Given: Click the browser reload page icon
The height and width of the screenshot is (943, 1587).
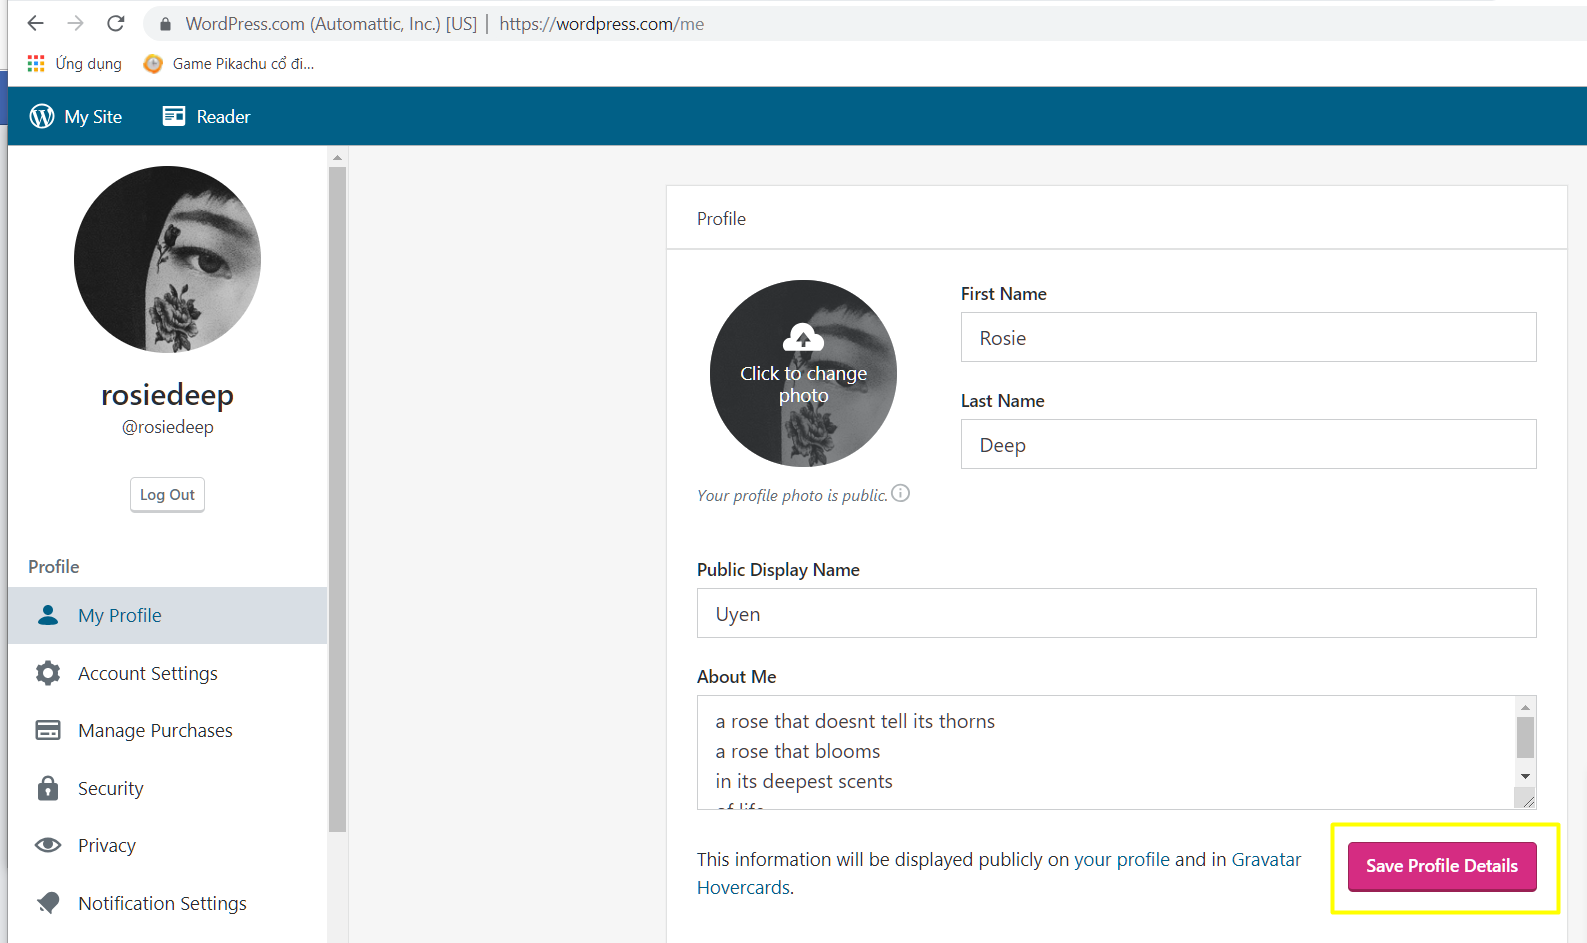Looking at the screenshot, I should 116,23.
